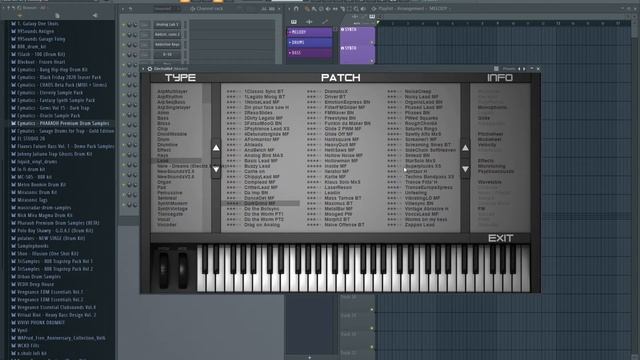The image size is (640, 360).
Task: Click the PATCH list up arrow
Action: [465, 148]
